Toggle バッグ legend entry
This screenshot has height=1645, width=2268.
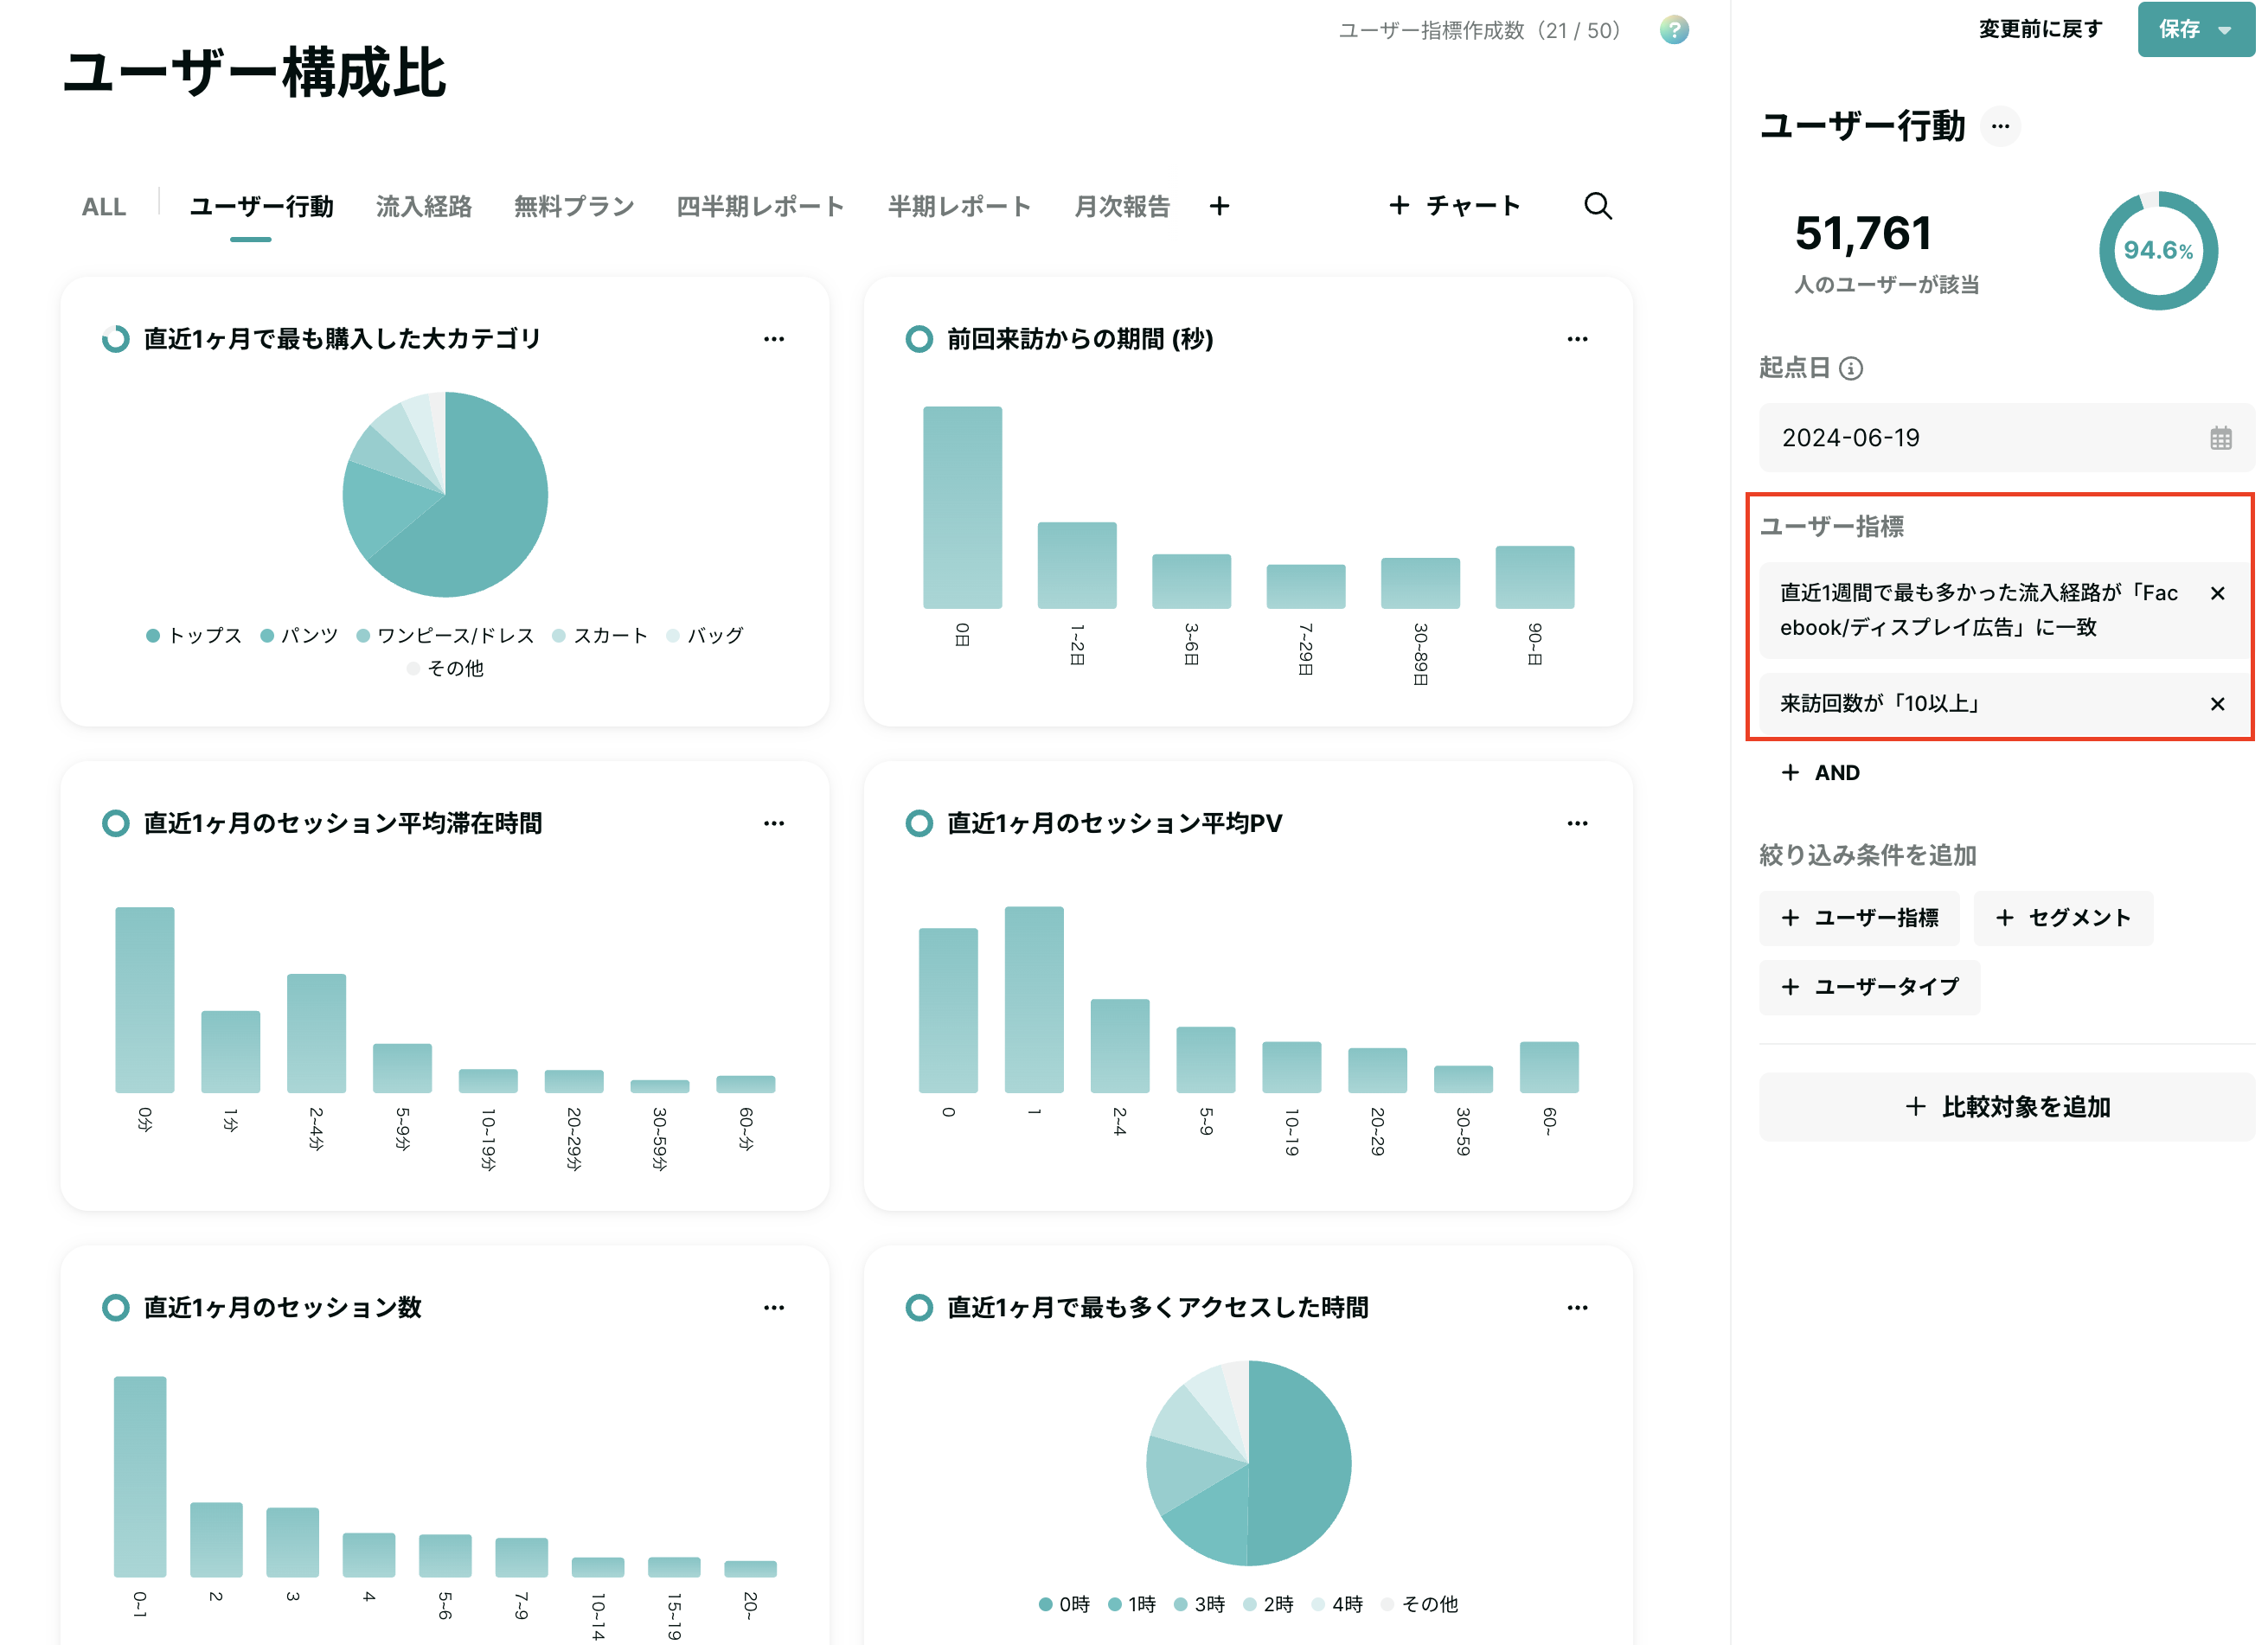[705, 636]
